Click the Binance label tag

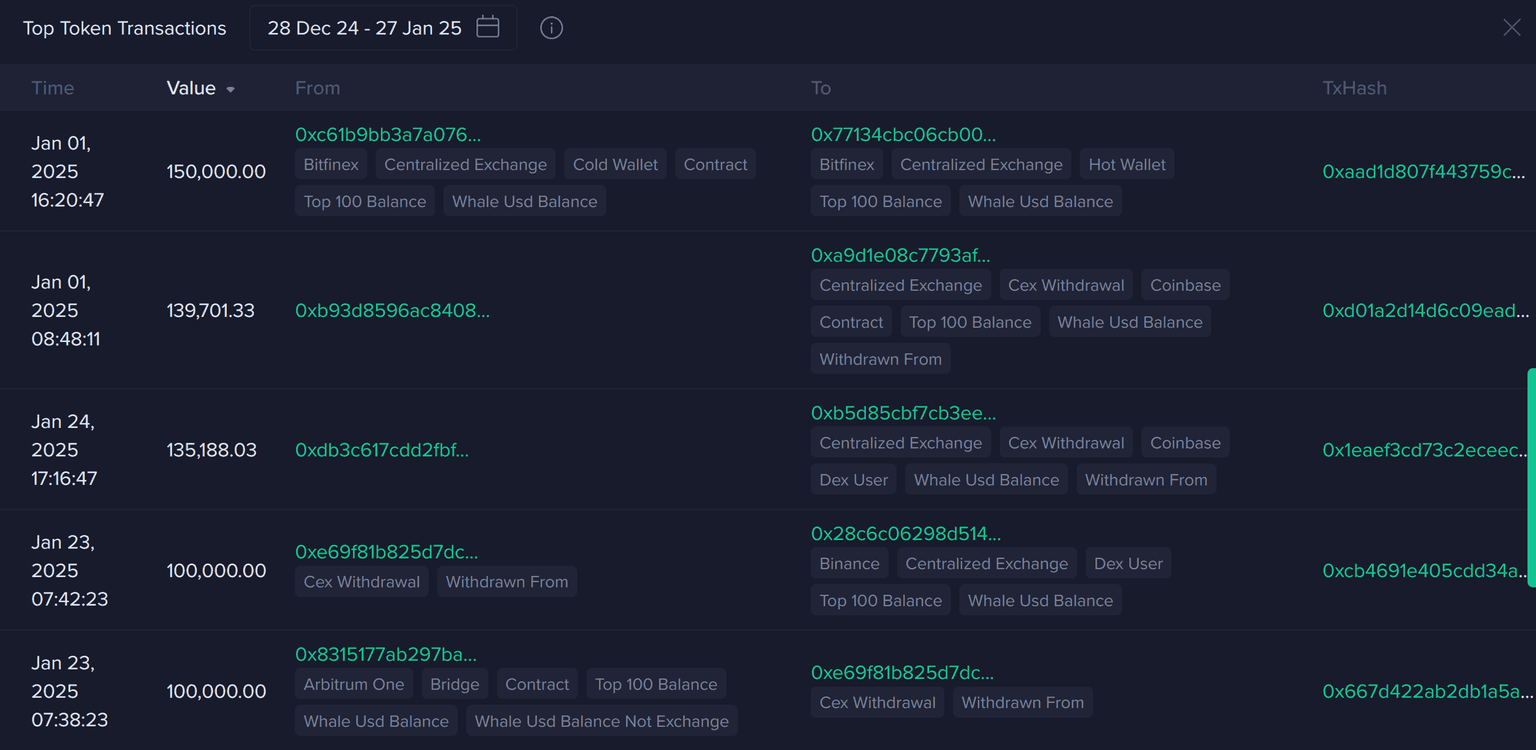coord(849,564)
